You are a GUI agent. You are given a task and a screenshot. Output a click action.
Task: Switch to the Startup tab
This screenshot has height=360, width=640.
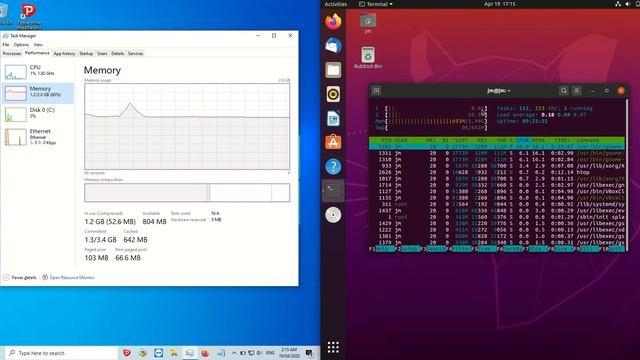coord(86,53)
